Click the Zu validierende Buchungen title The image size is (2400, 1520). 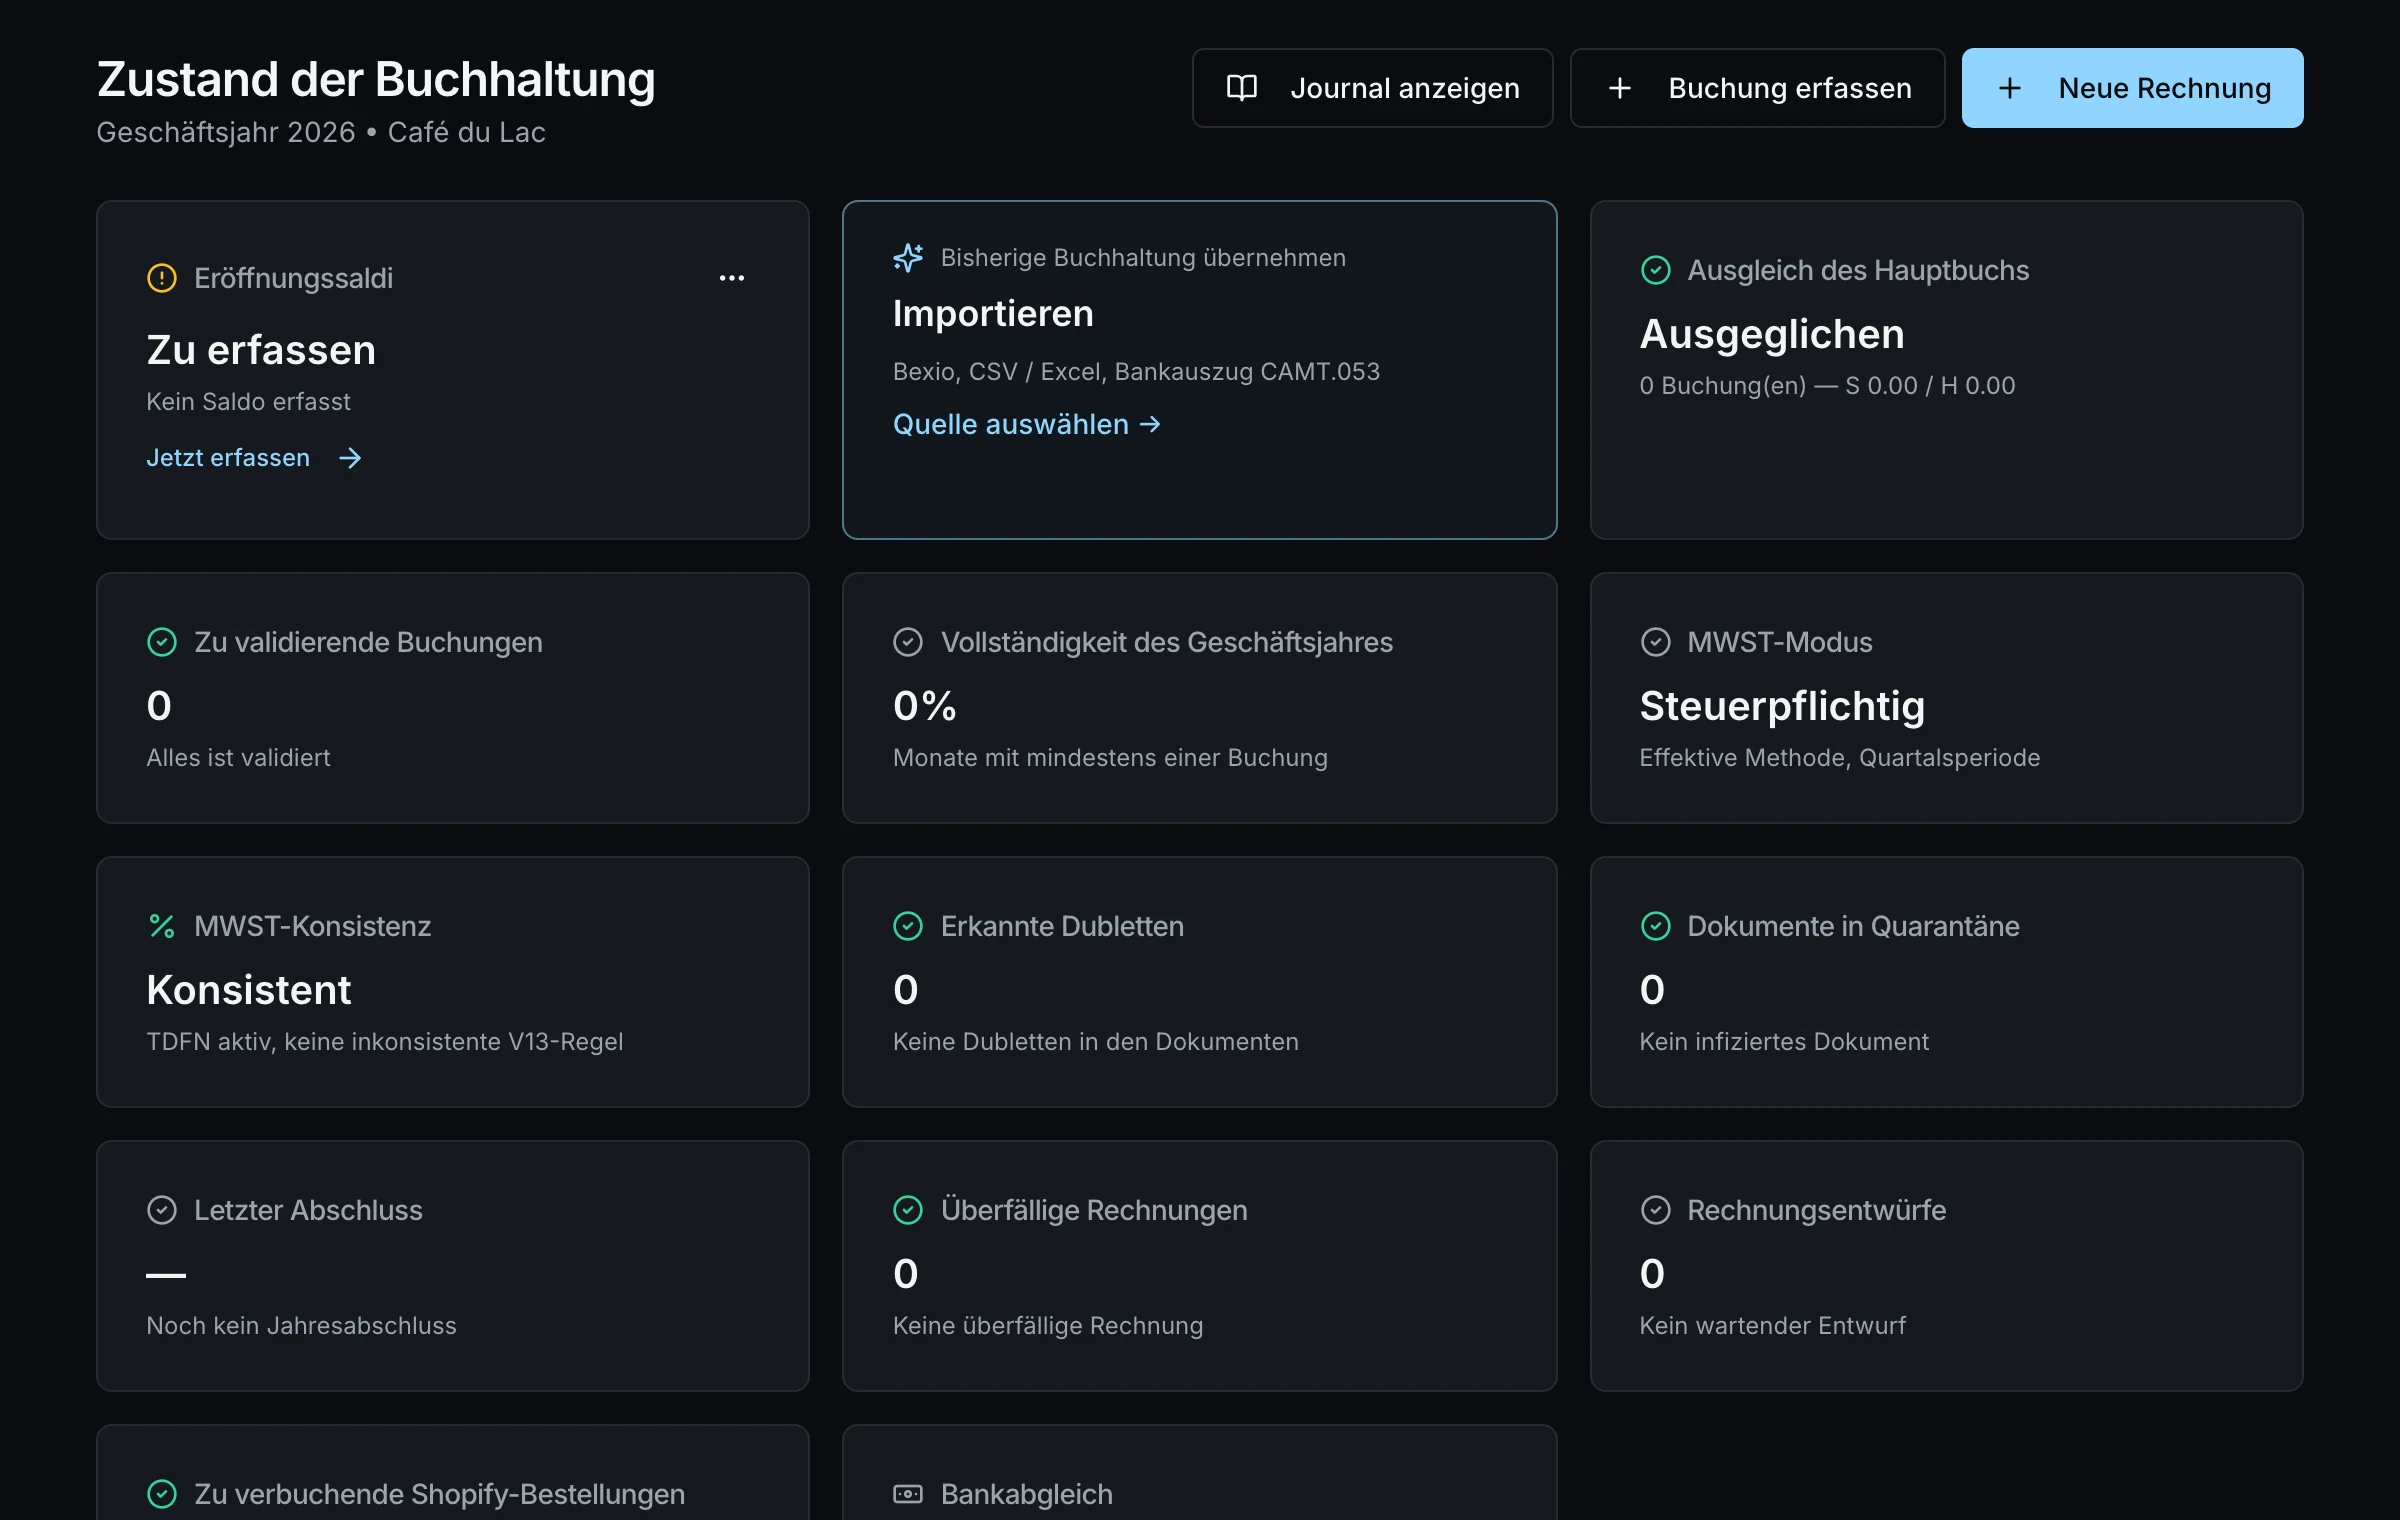click(368, 642)
